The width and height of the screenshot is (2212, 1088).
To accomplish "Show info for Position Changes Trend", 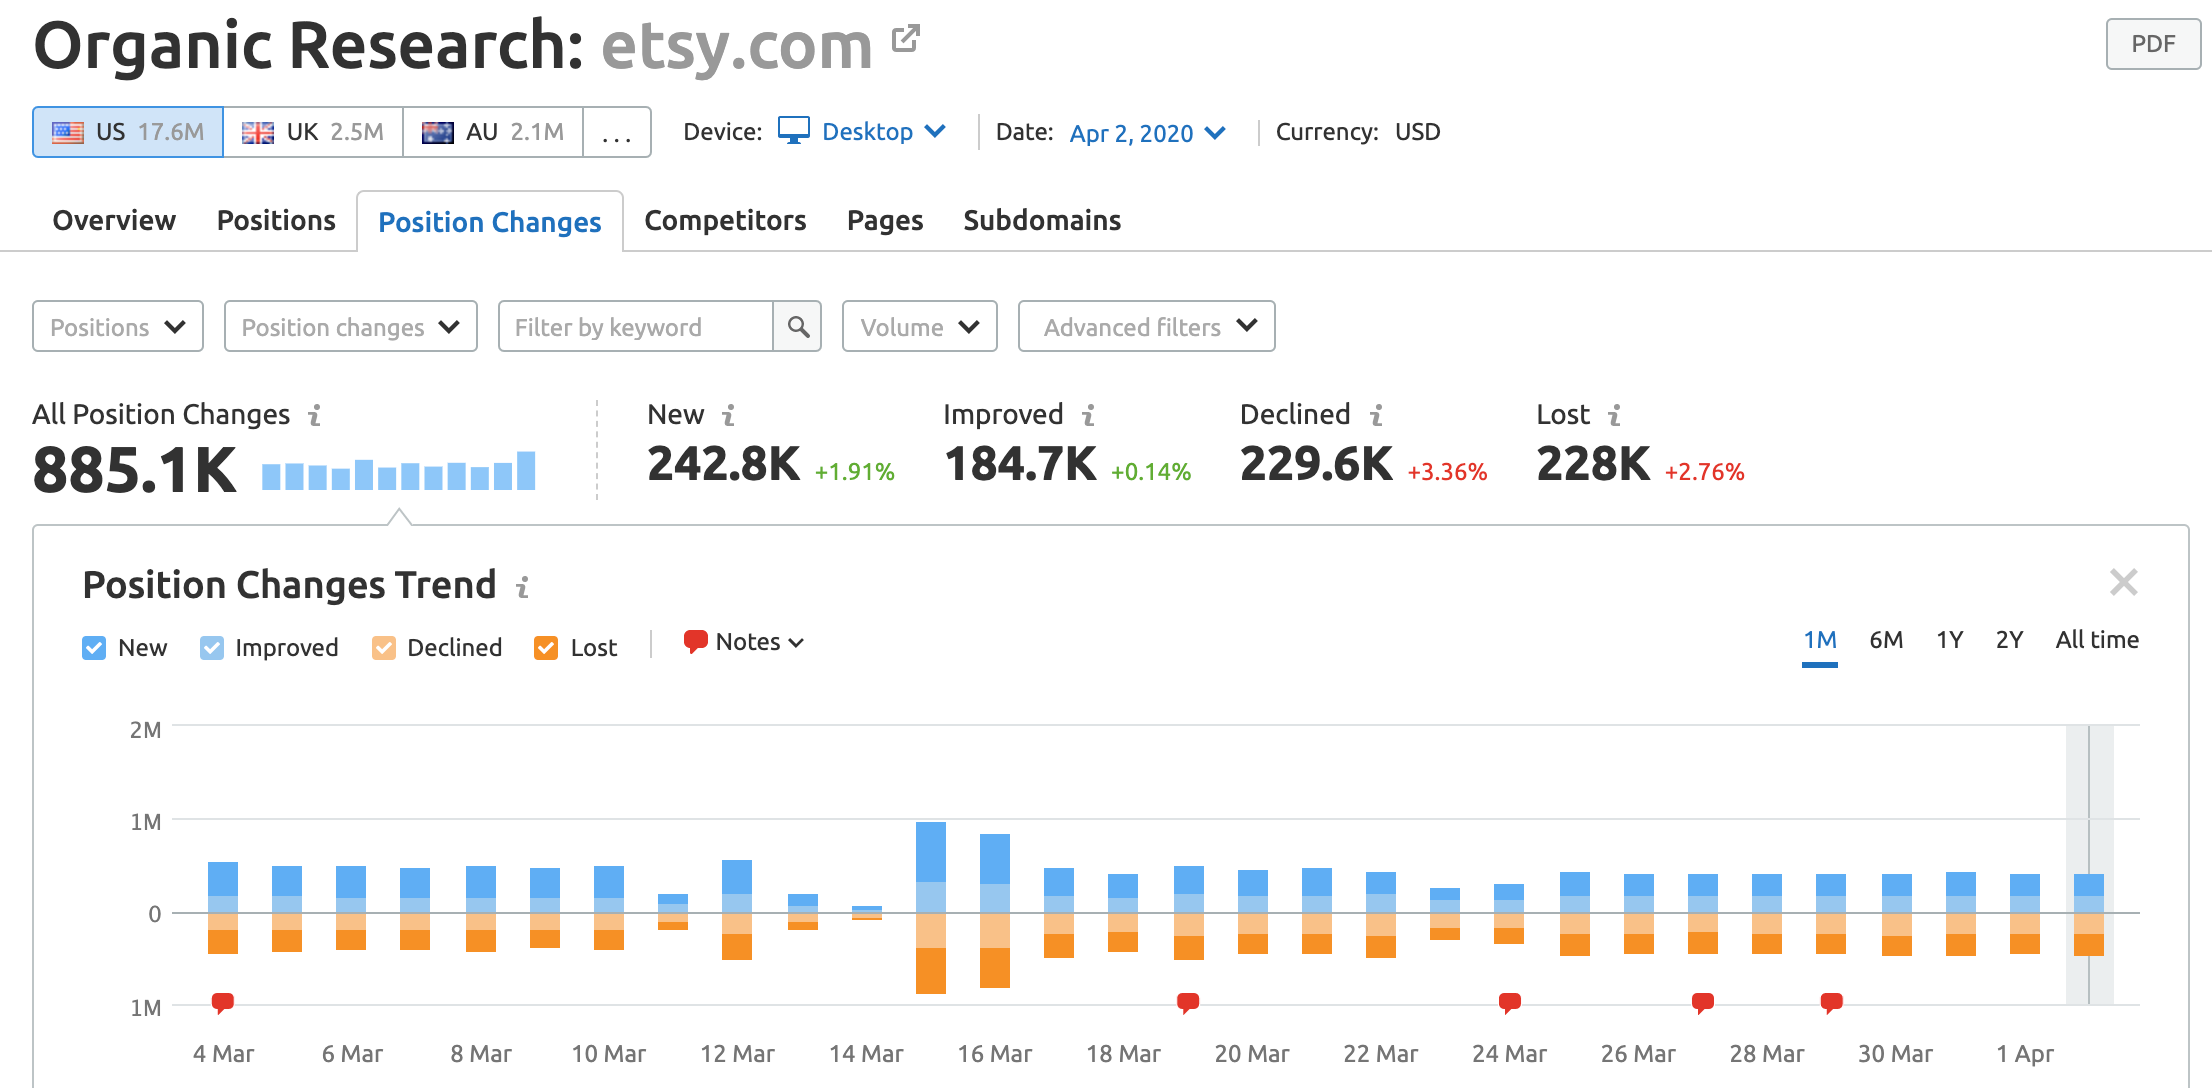I will (522, 587).
